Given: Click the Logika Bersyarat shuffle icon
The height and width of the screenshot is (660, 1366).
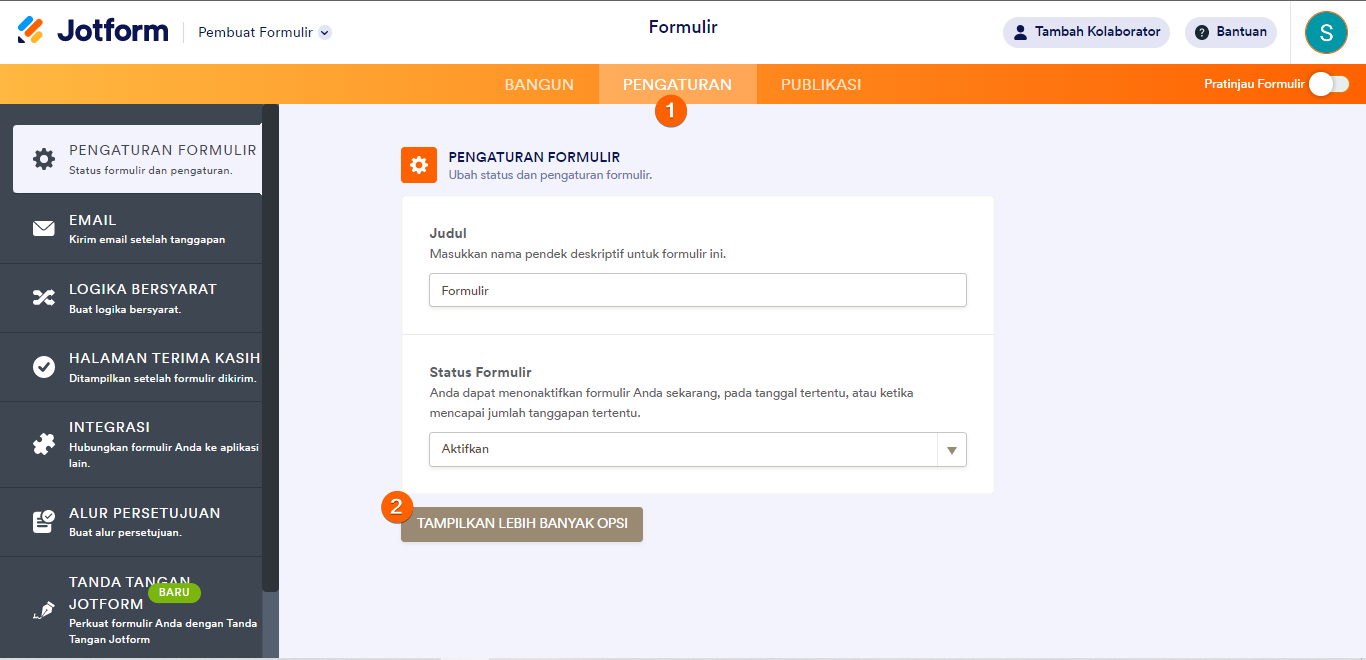Looking at the screenshot, I should click(x=44, y=297).
